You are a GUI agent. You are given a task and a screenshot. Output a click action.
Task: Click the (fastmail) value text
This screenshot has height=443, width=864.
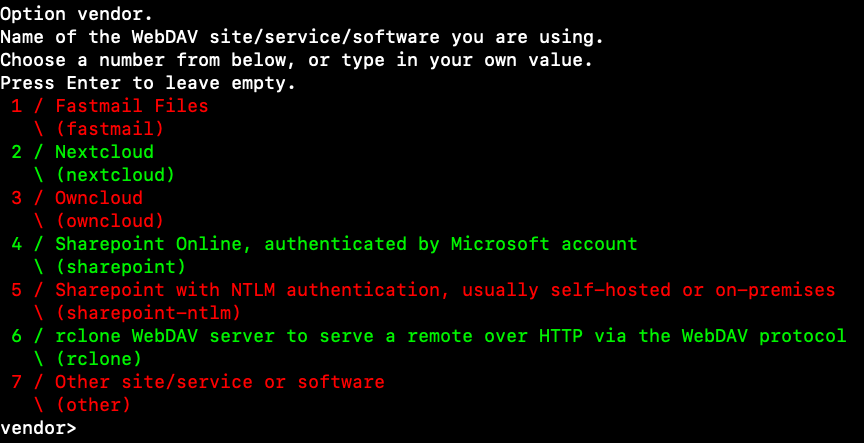pos(110,129)
